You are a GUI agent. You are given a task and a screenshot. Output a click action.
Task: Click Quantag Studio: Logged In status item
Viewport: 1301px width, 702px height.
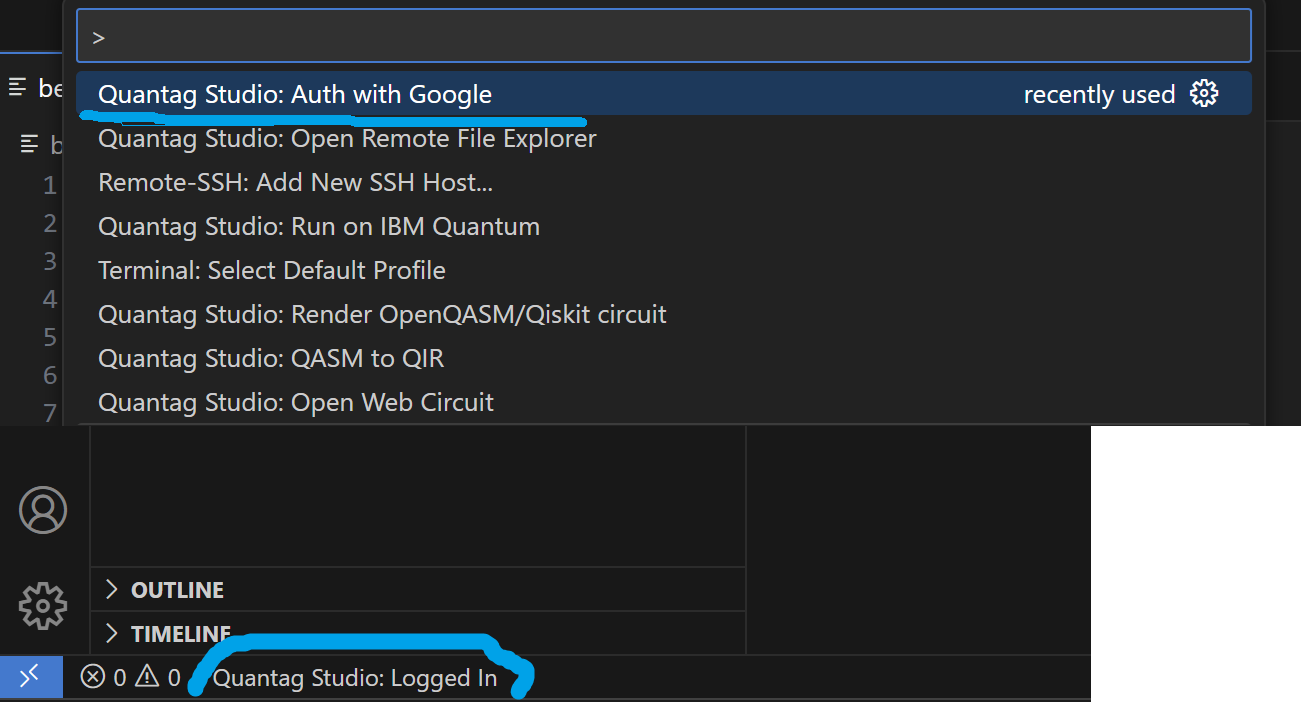[x=355, y=678]
